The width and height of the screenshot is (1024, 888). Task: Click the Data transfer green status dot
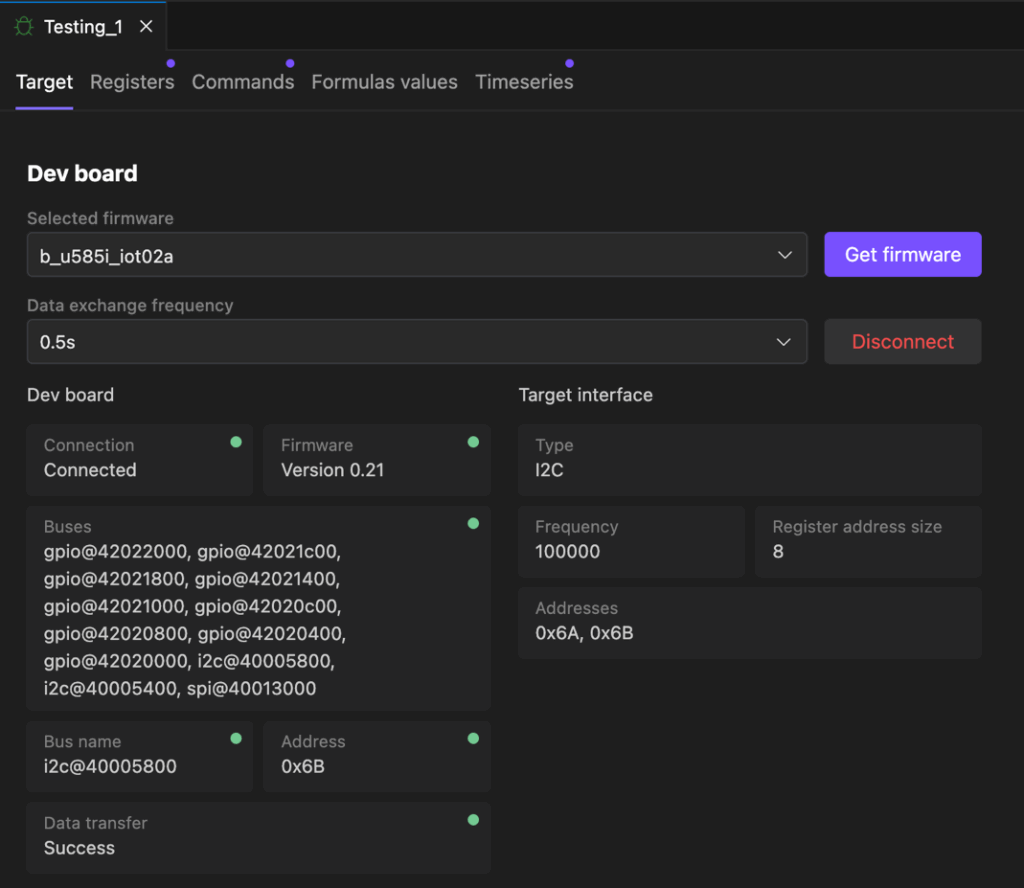(473, 820)
